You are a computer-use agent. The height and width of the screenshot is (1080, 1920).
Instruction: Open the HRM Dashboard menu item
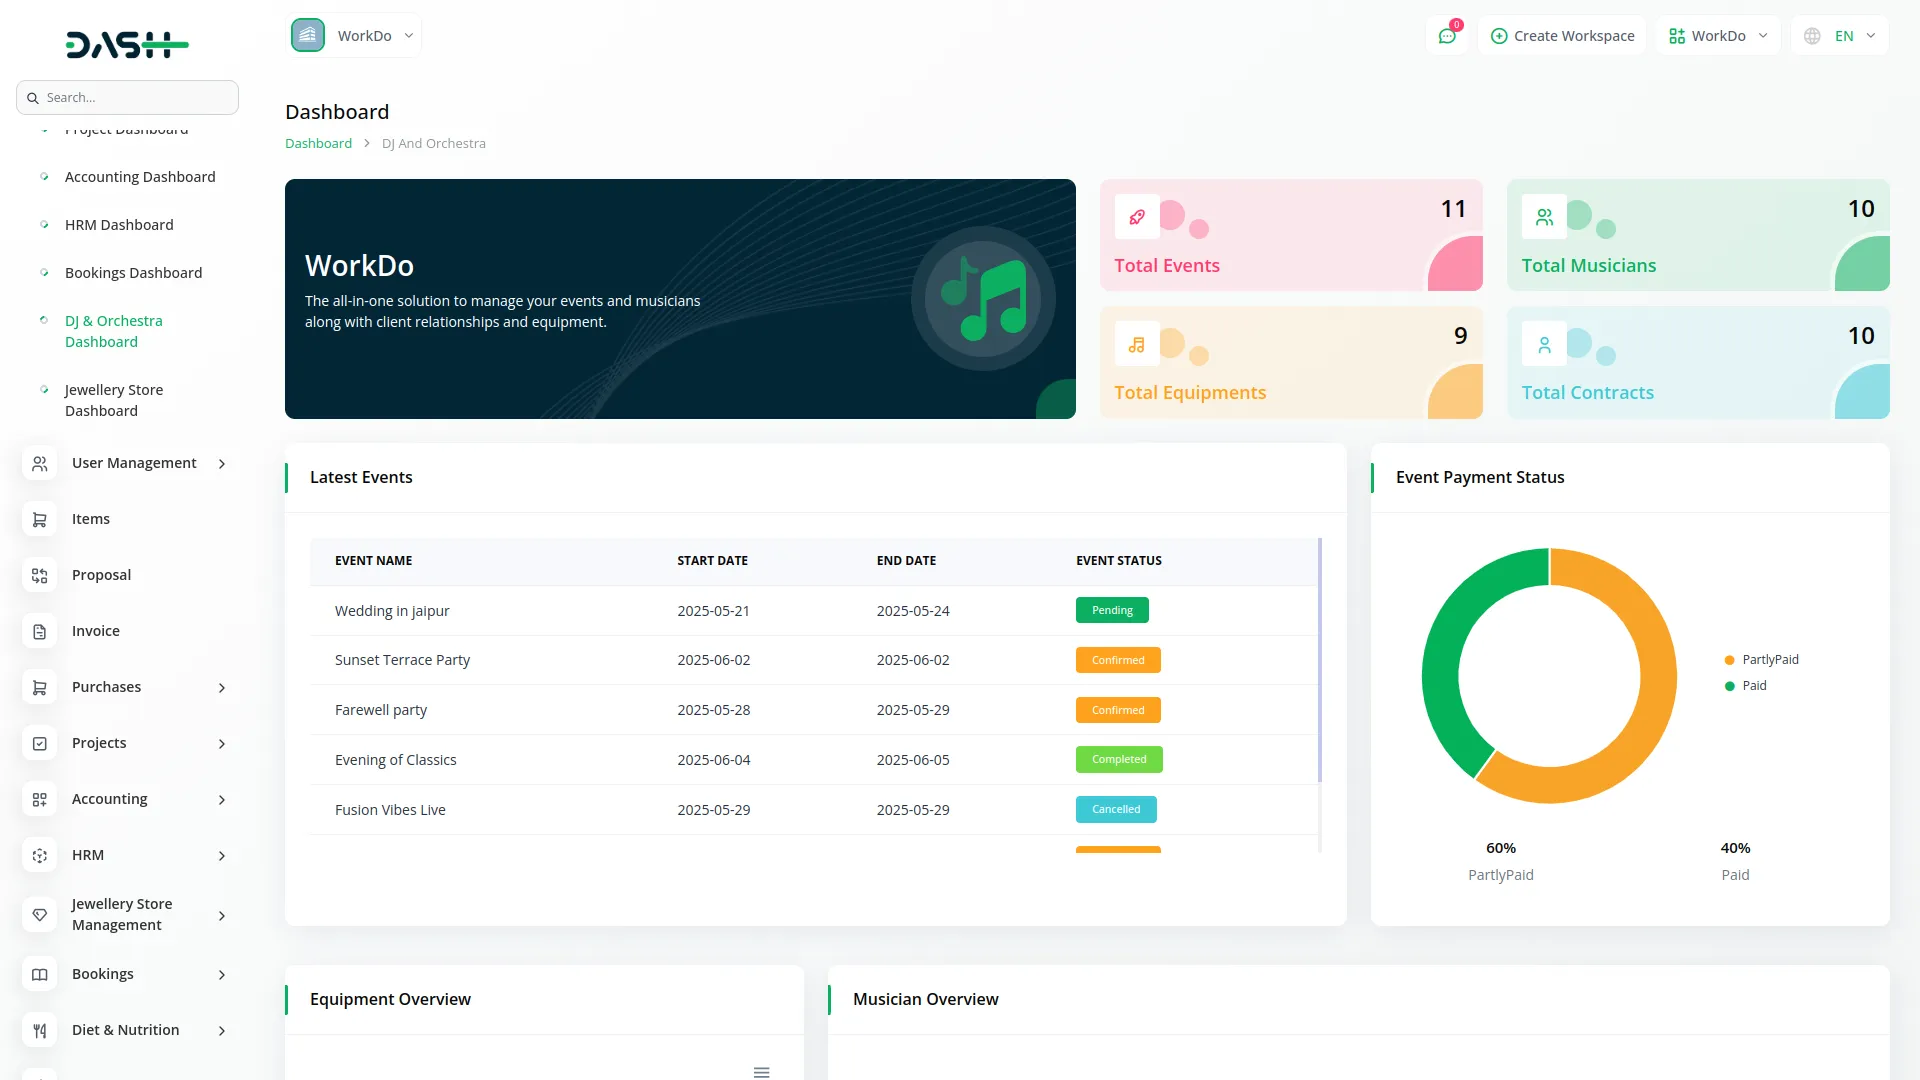119,225
